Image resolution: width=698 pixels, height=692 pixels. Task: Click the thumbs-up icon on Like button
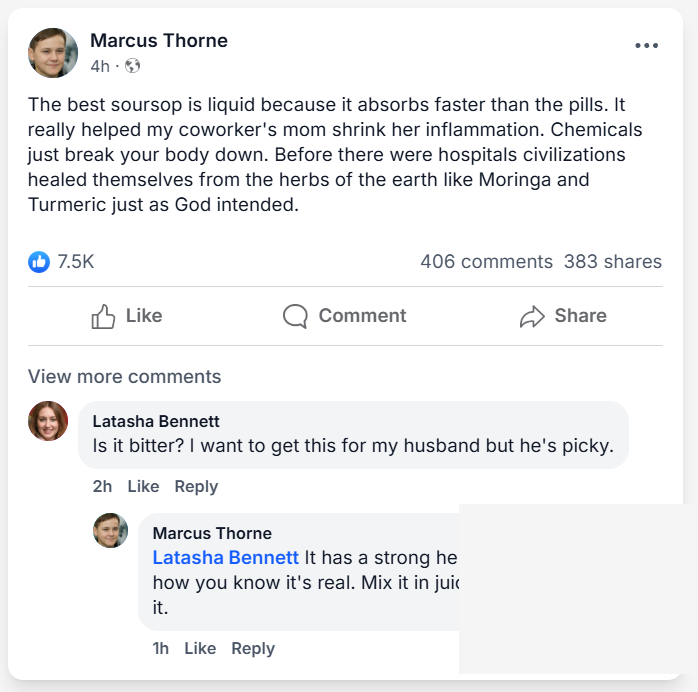point(103,316)
